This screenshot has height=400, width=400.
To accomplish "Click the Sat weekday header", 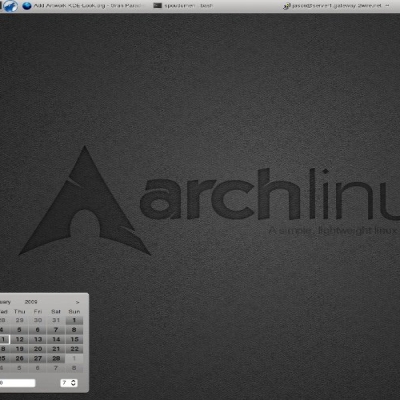I will [x=56, y=312].
